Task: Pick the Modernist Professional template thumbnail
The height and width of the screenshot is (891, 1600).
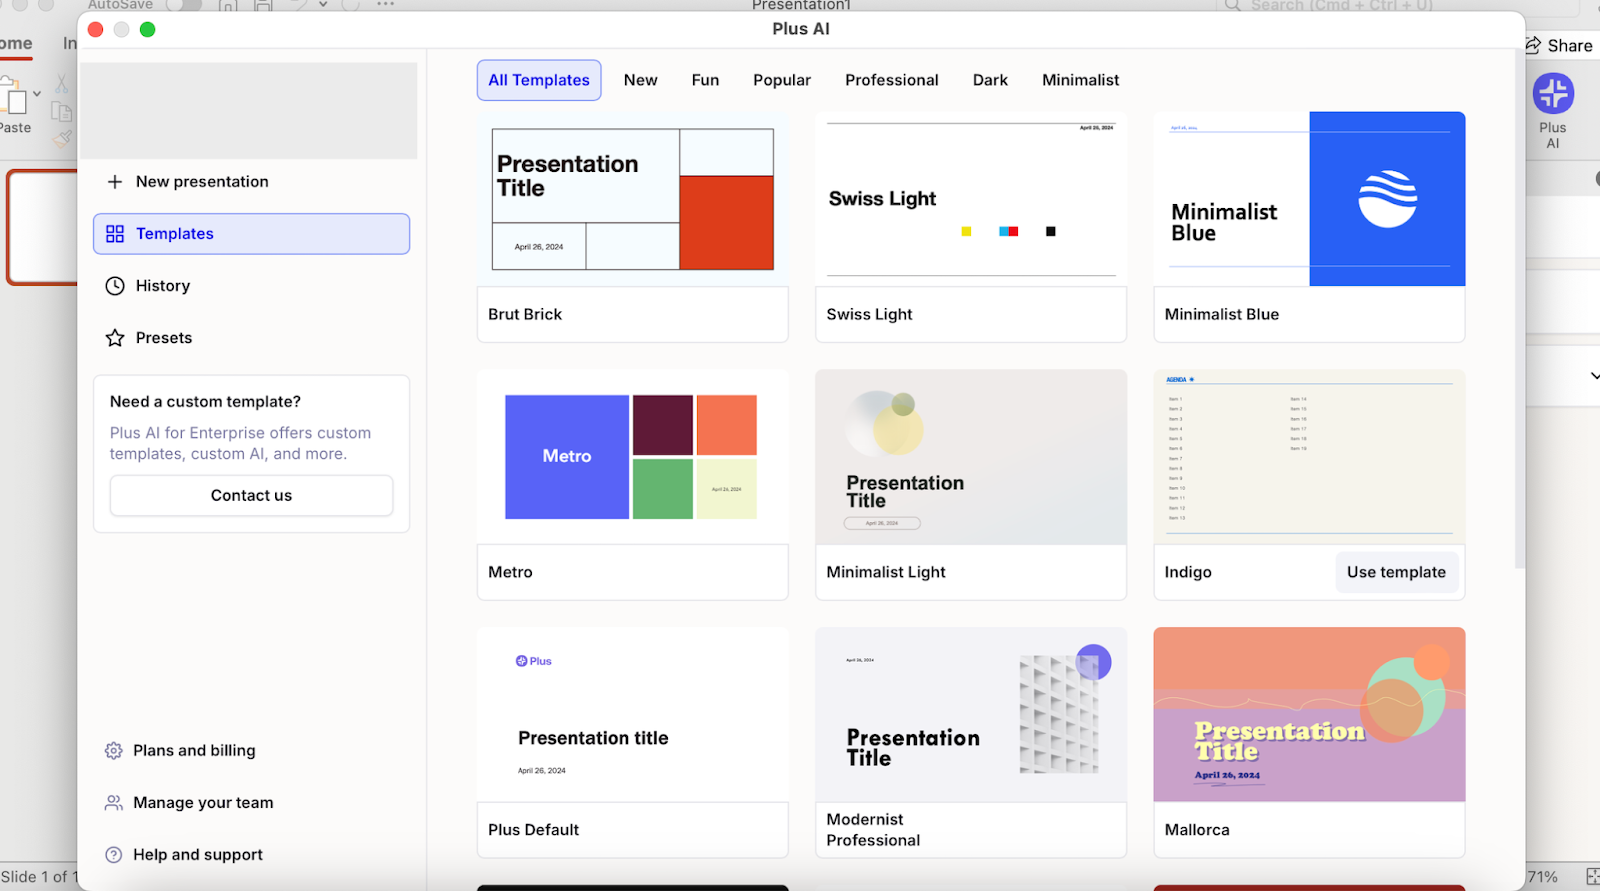Action: click(971, 715)
